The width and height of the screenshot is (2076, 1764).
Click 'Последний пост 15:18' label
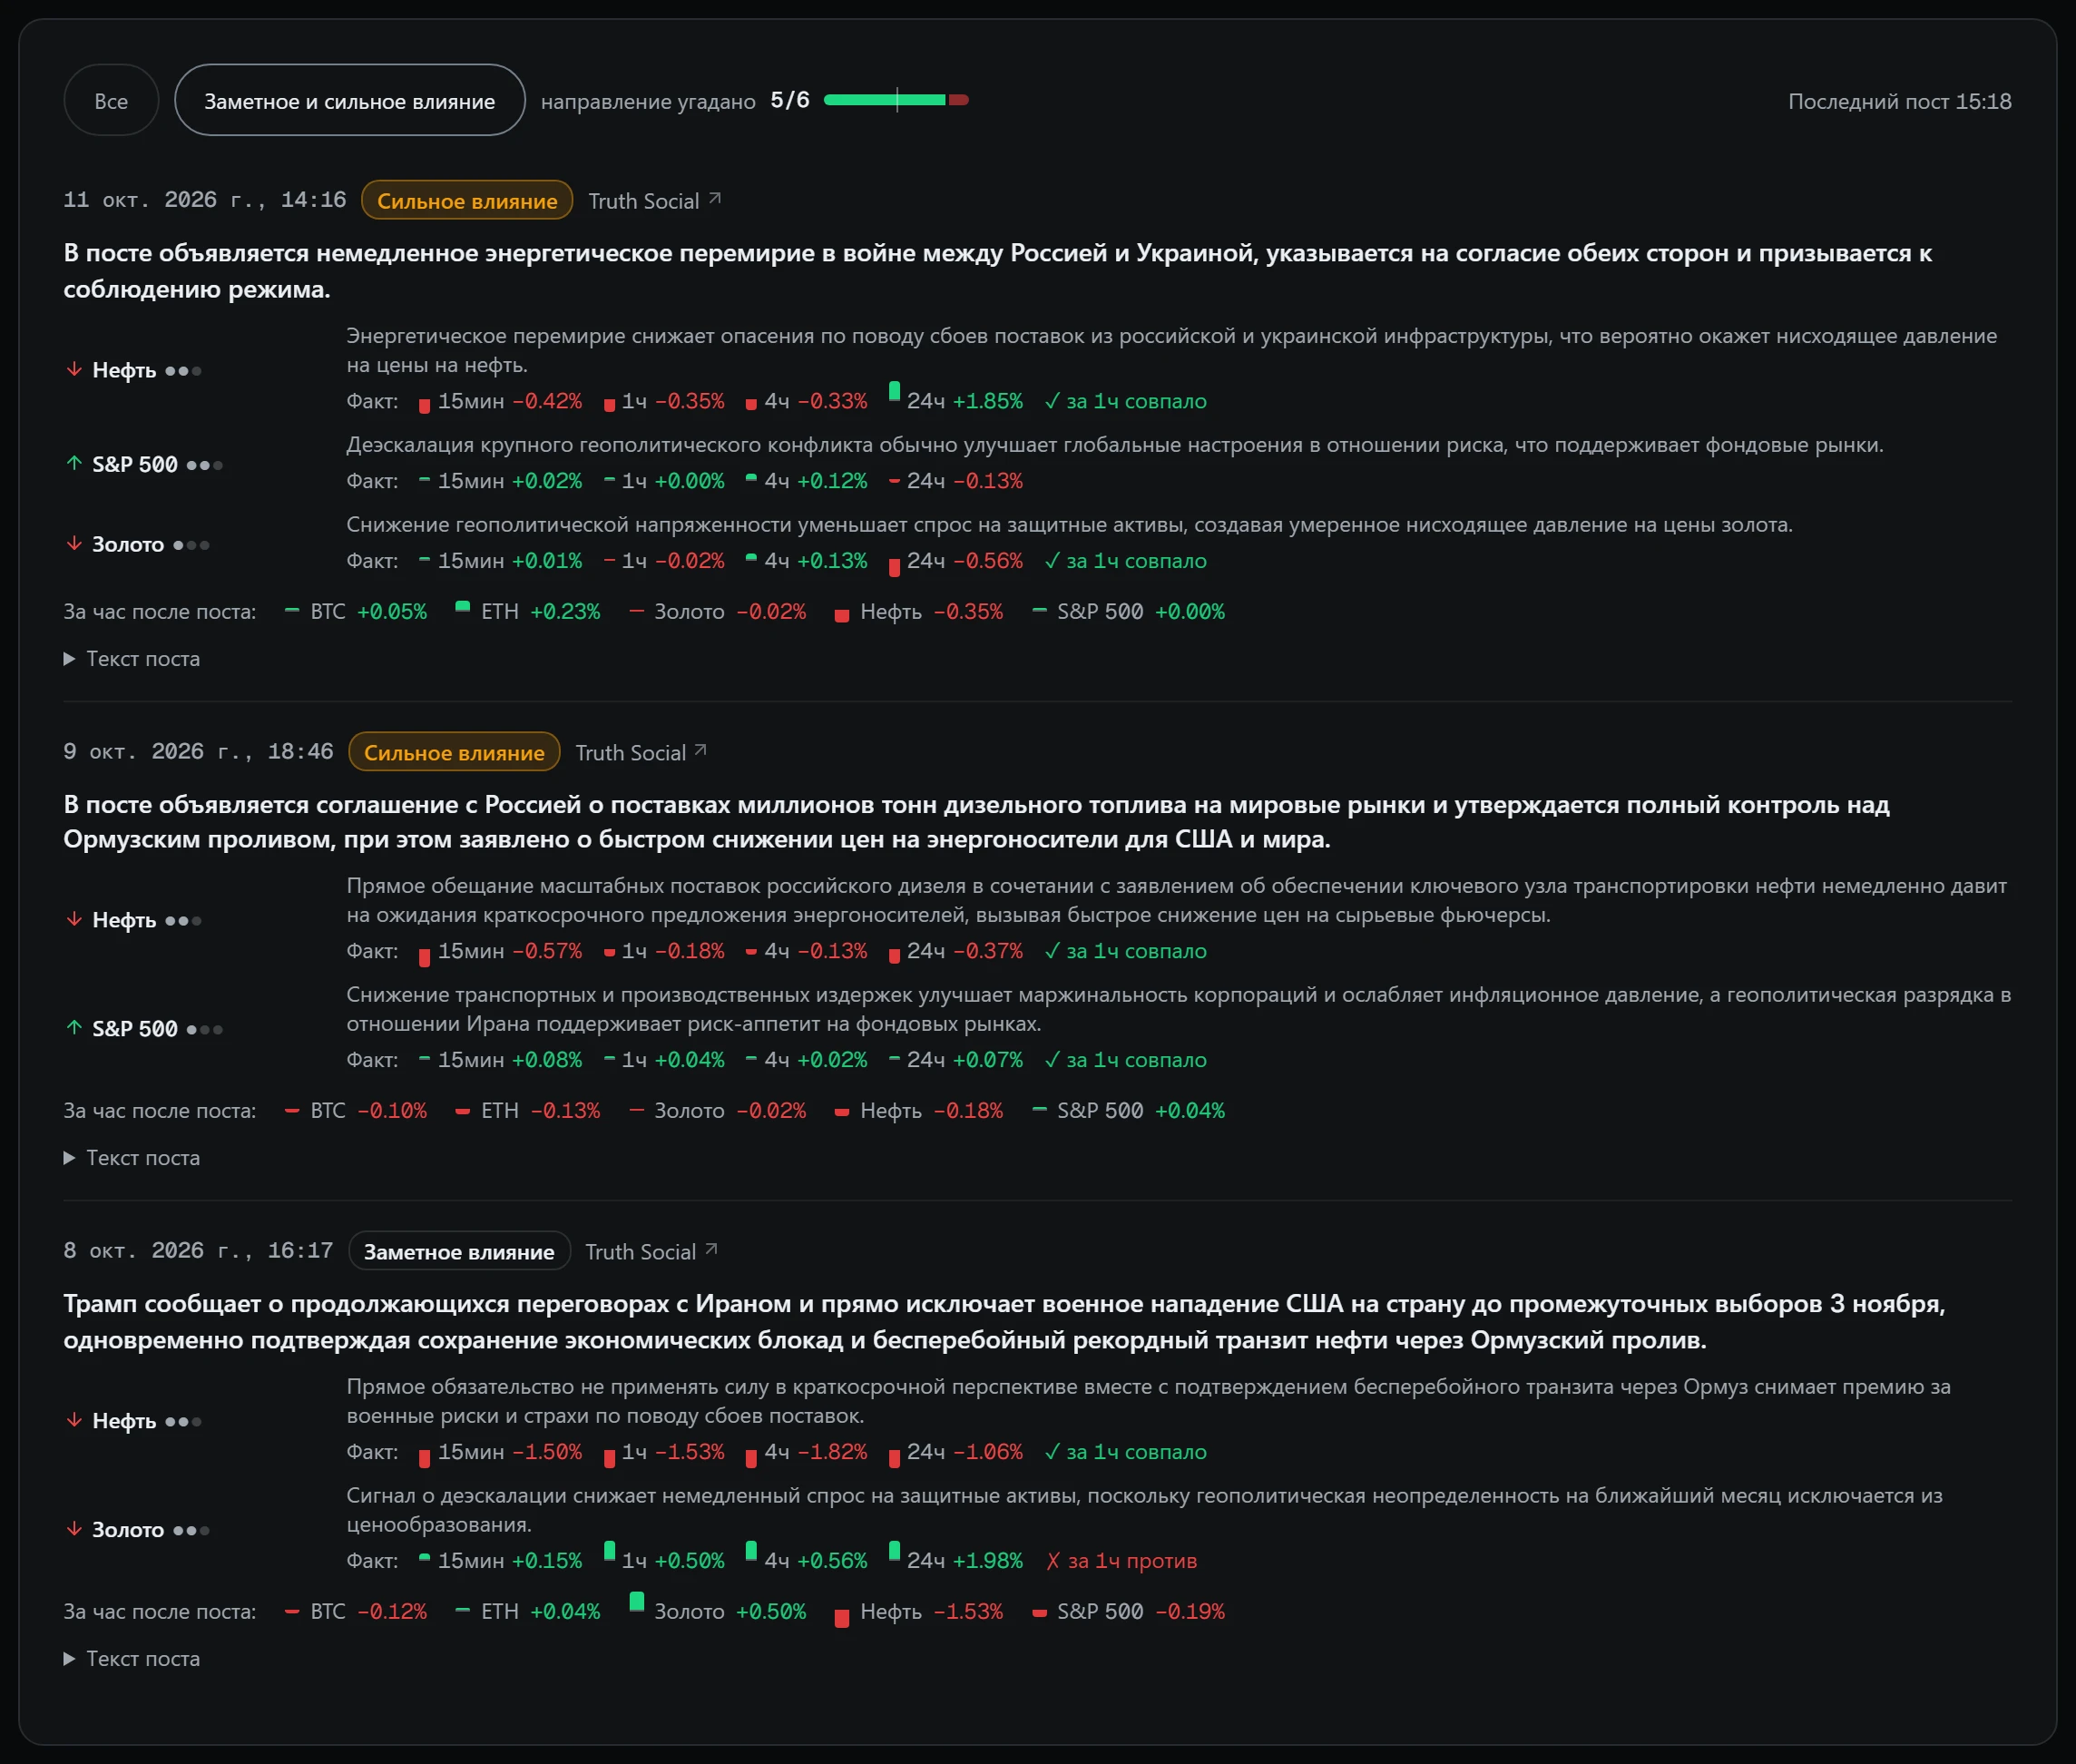pyautogui.click(x=1899, y=101)
